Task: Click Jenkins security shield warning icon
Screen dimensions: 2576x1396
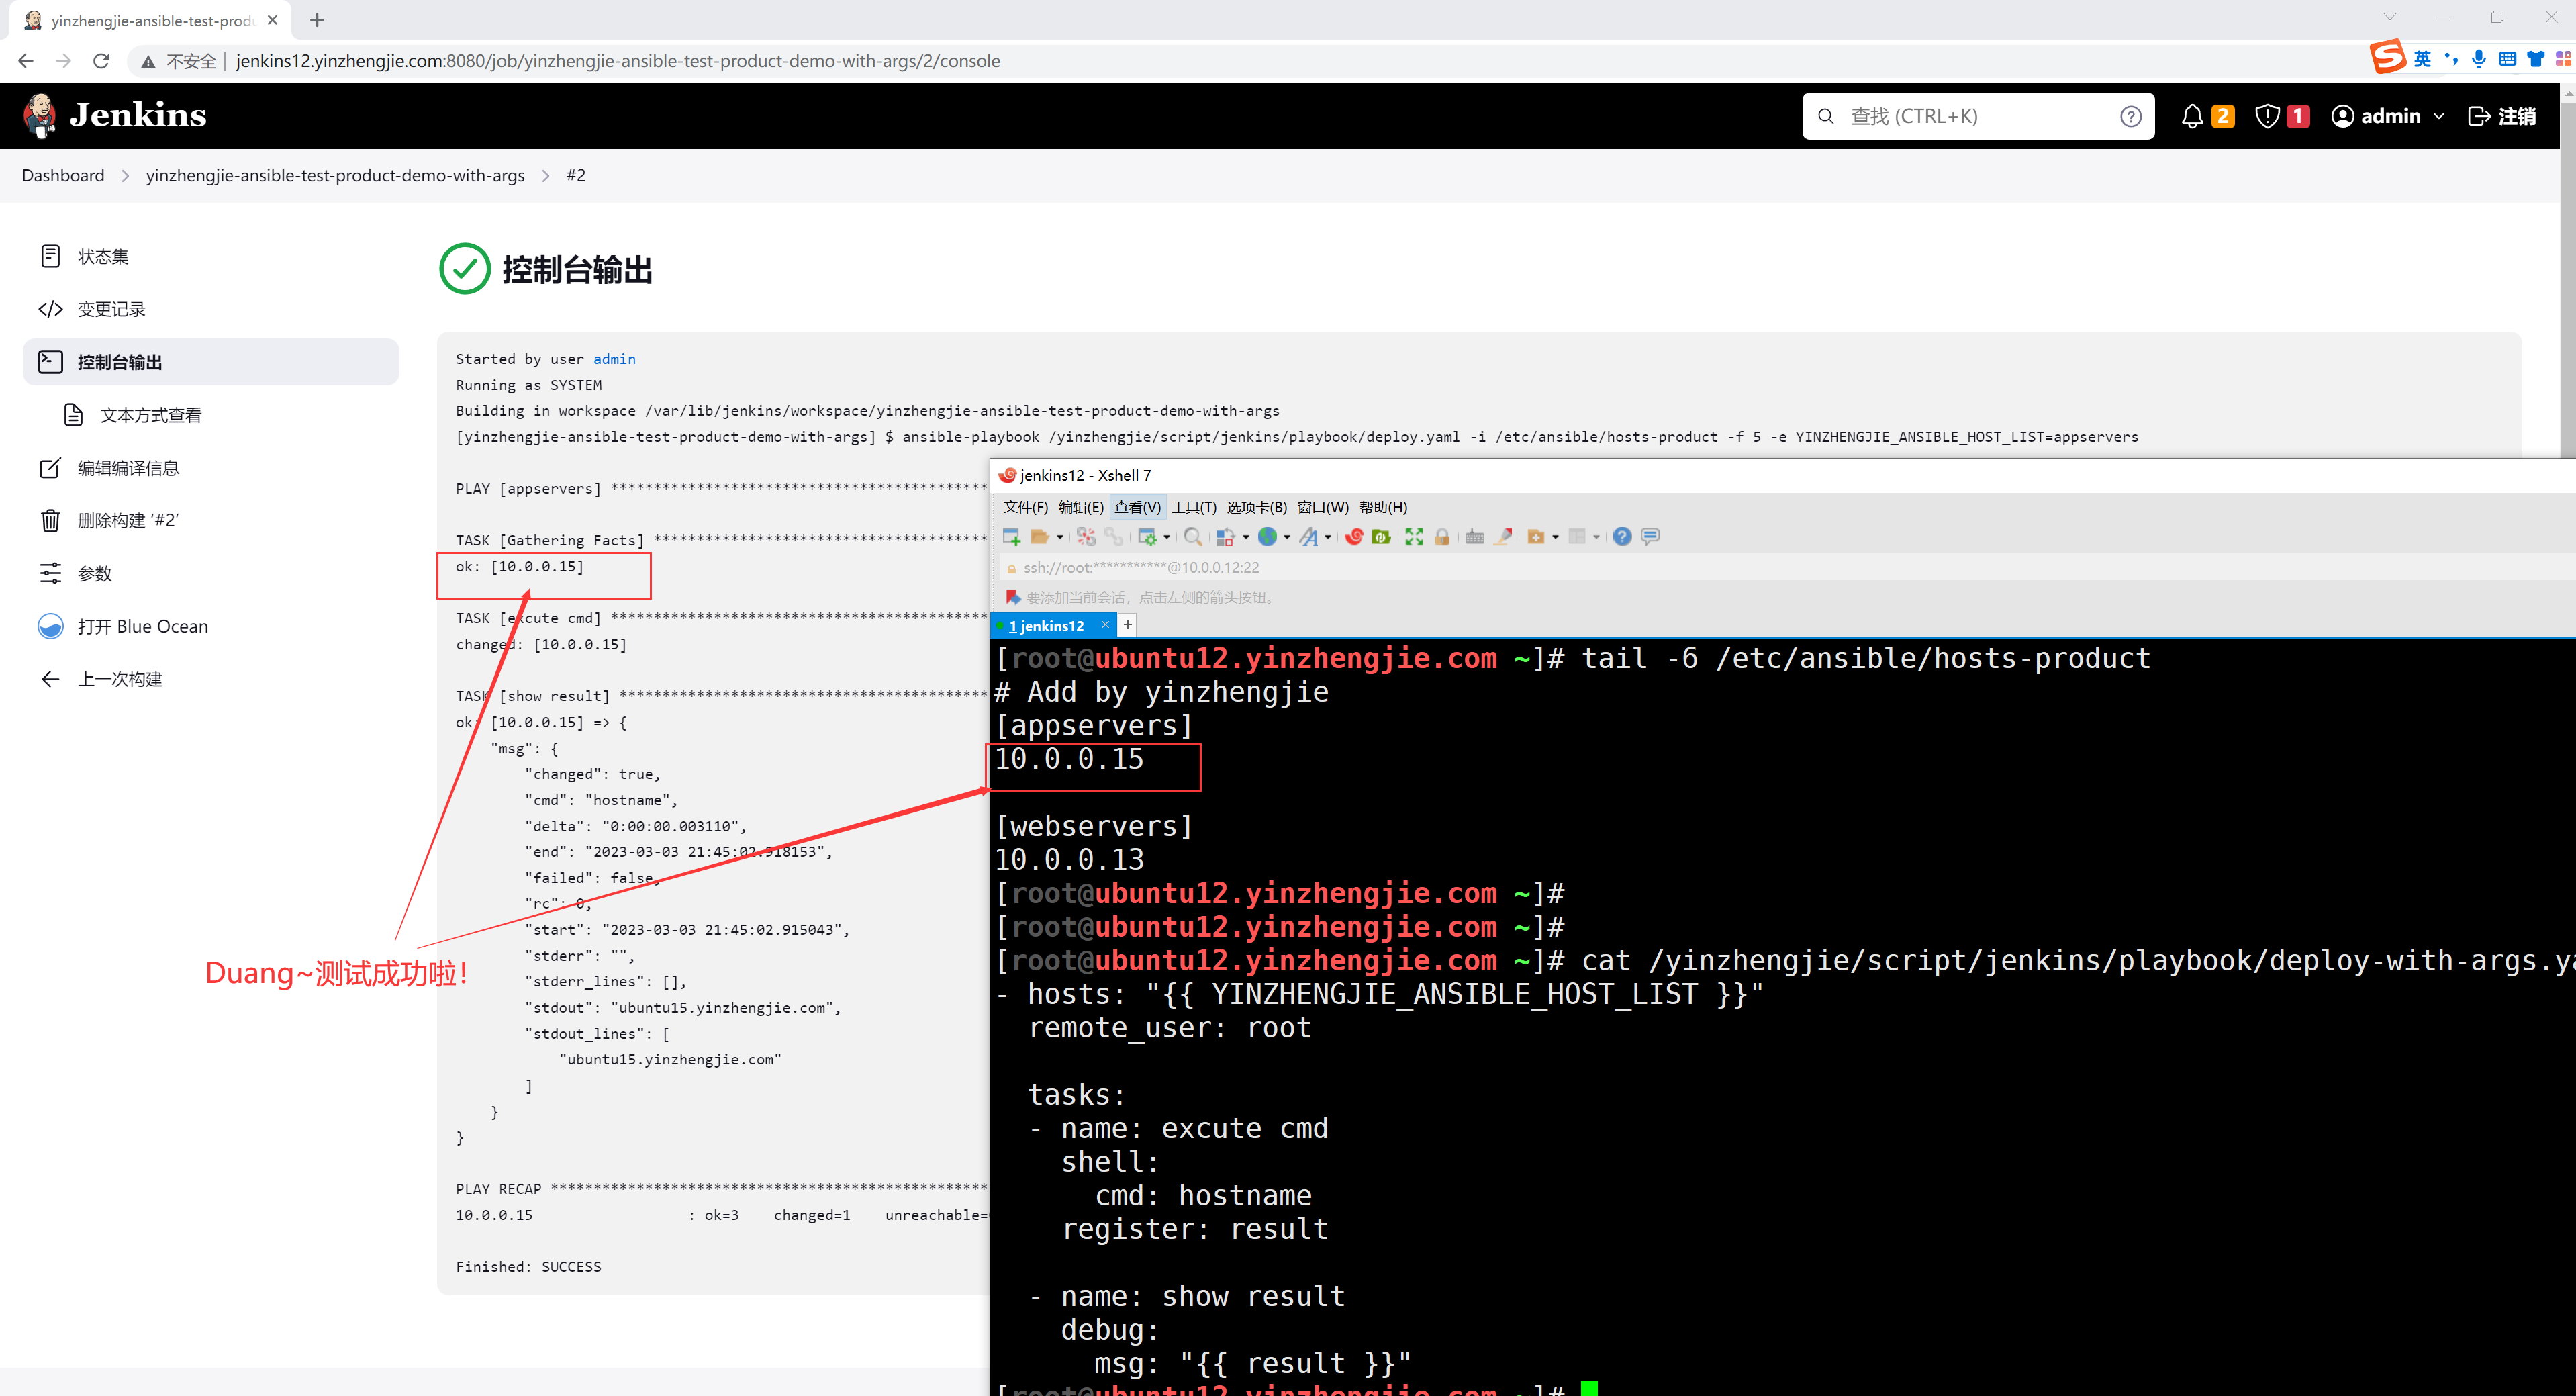Action: click(x=2267, y=116)
